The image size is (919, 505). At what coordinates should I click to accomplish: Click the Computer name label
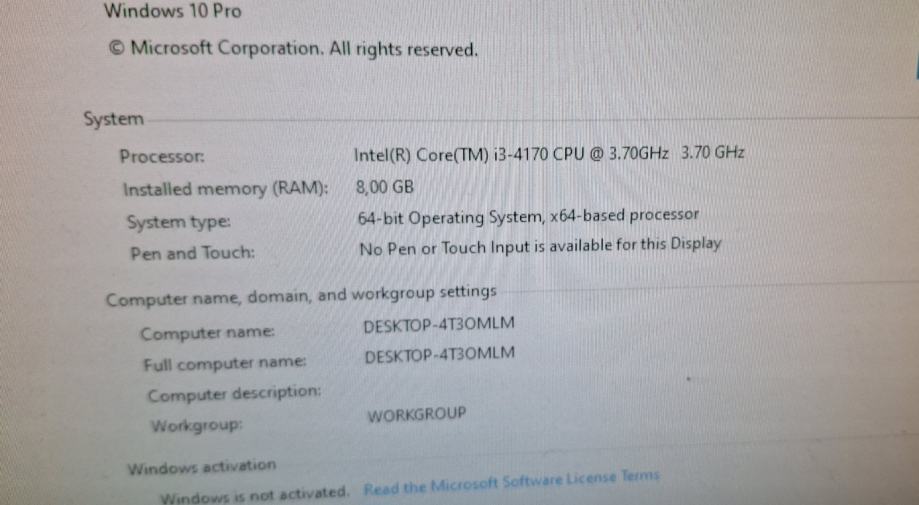[207, 333]
